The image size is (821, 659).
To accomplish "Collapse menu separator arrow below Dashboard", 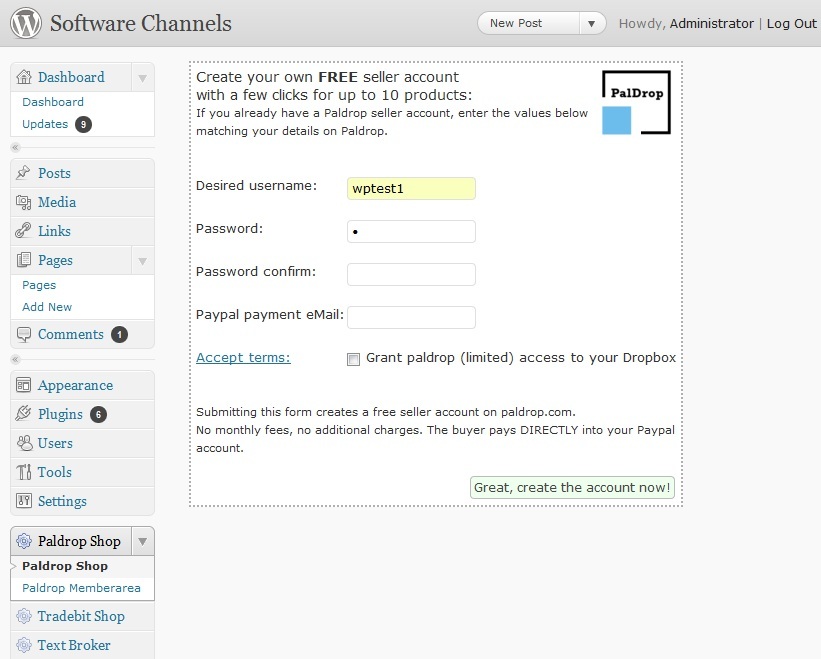I will [x=16, y=148].
